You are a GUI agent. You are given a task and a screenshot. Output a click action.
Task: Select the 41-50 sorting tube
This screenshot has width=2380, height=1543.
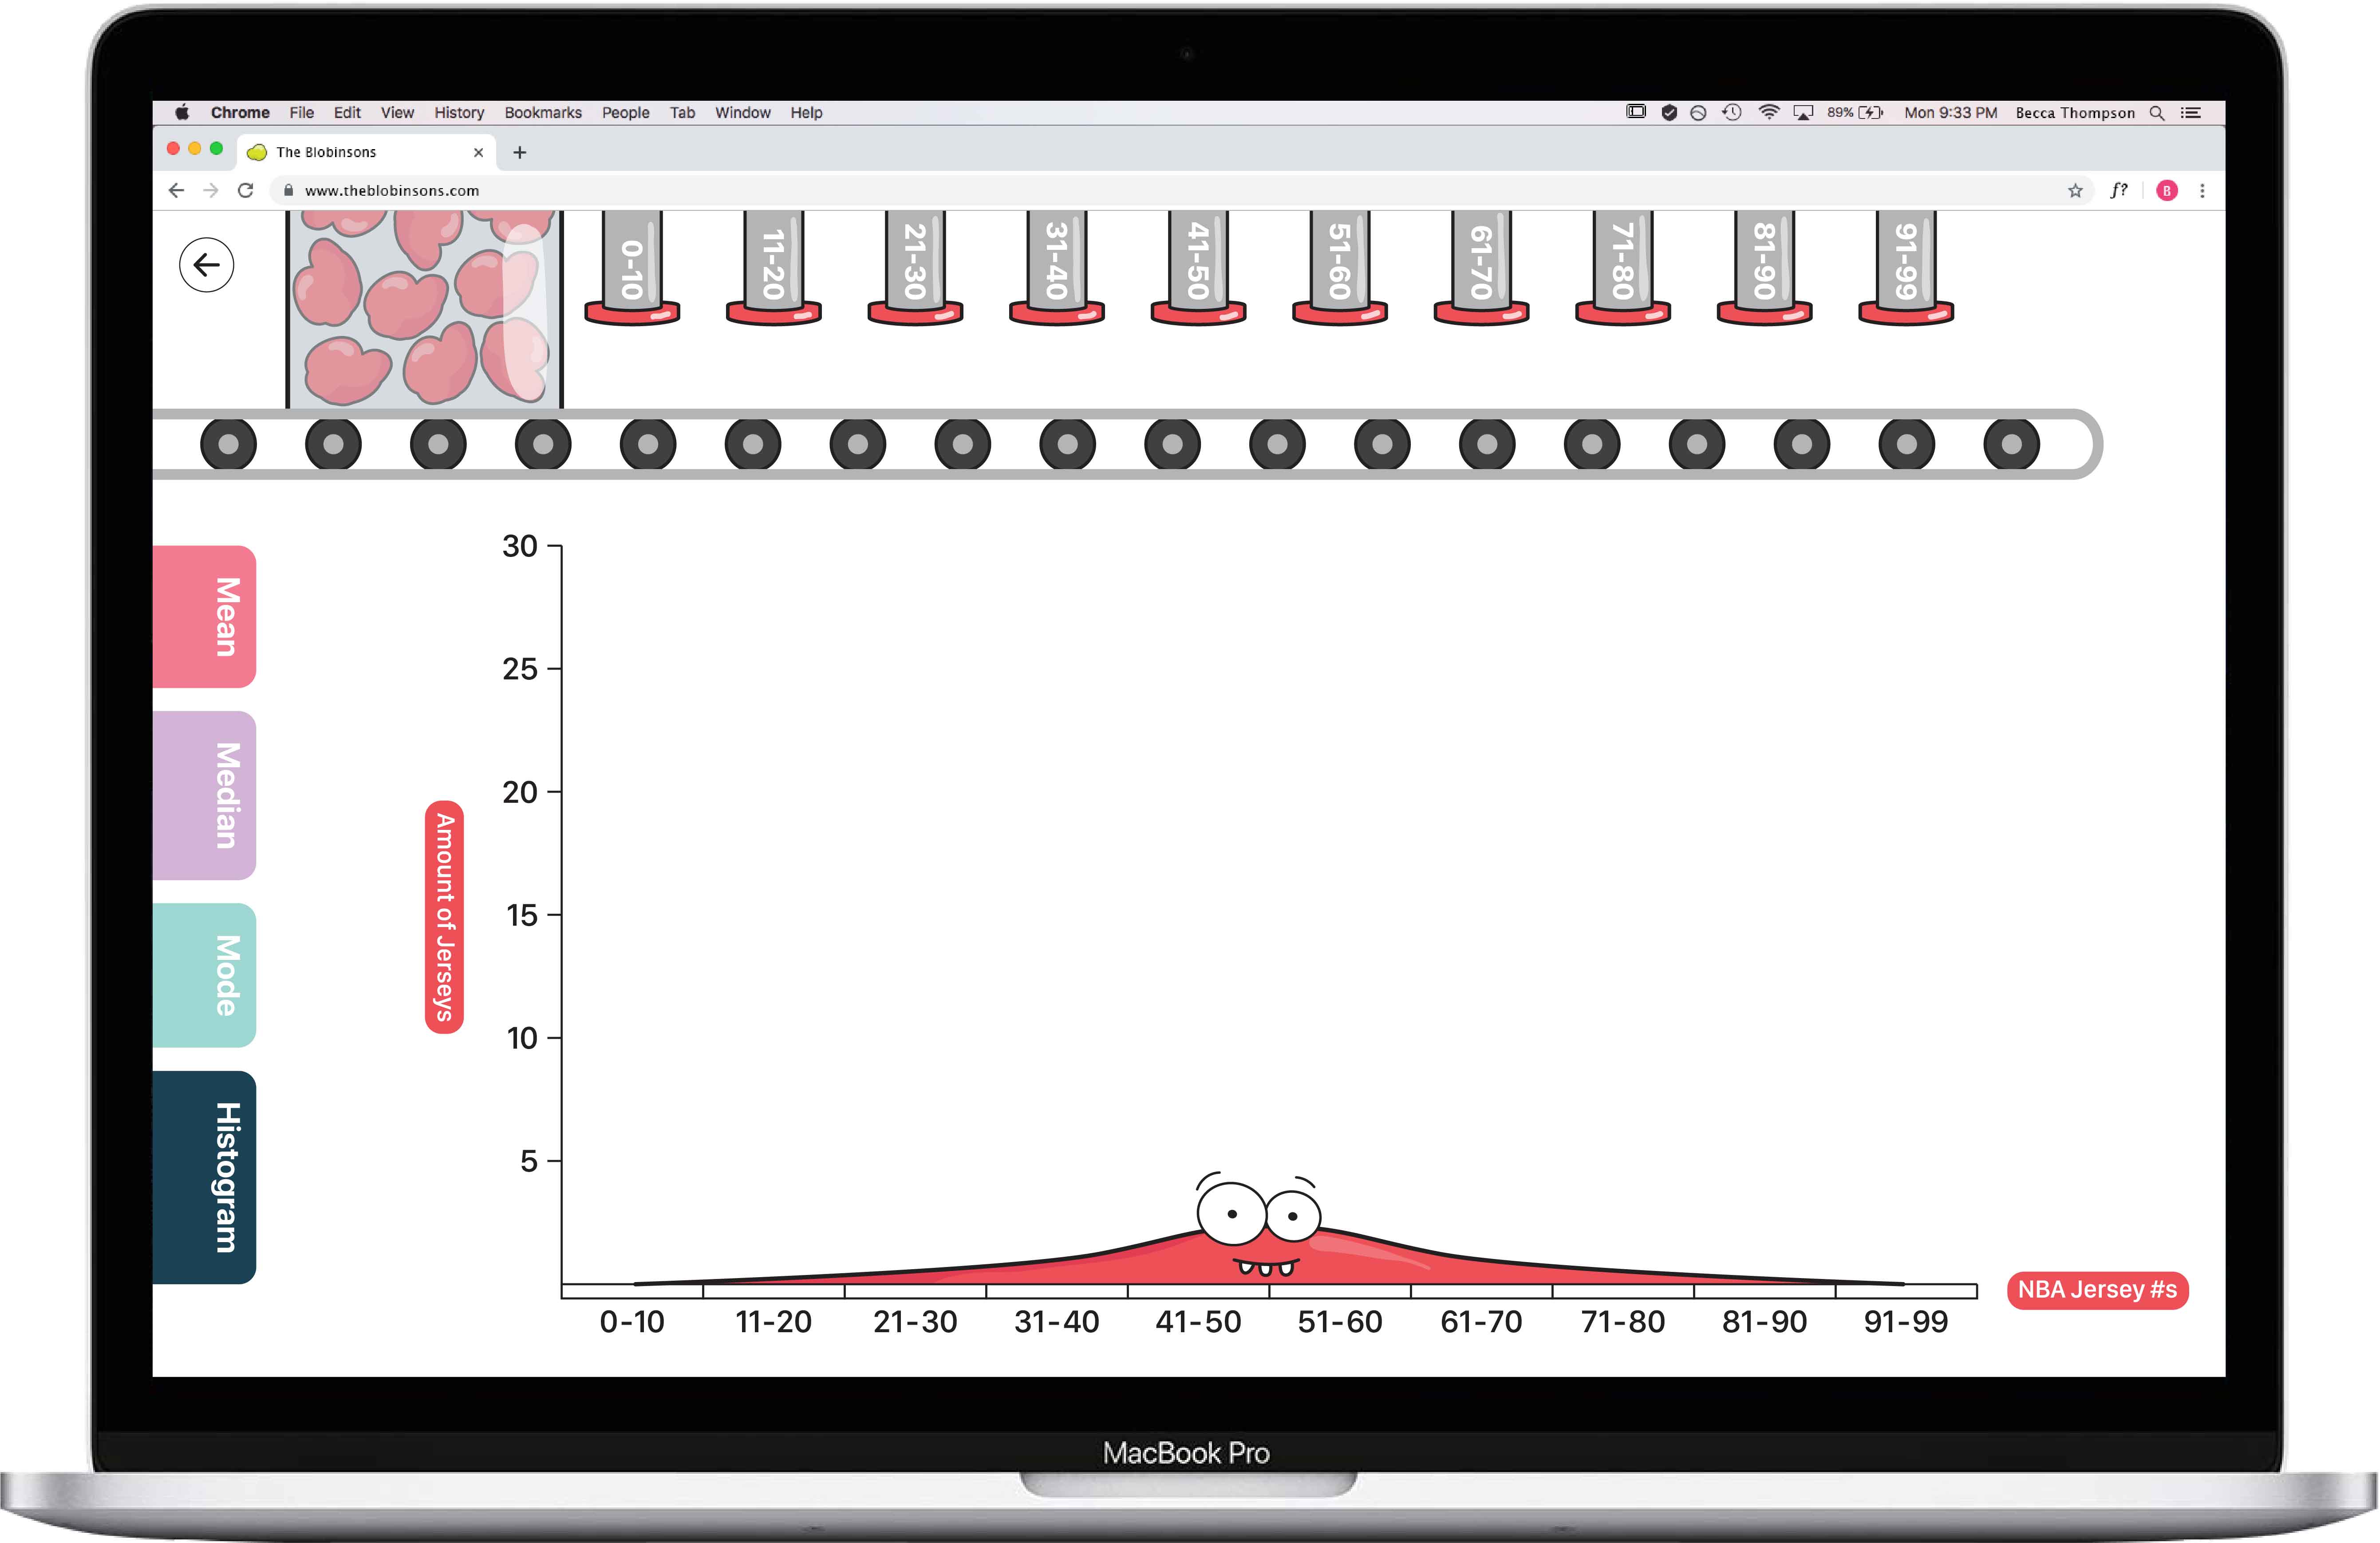point(1198,267)
